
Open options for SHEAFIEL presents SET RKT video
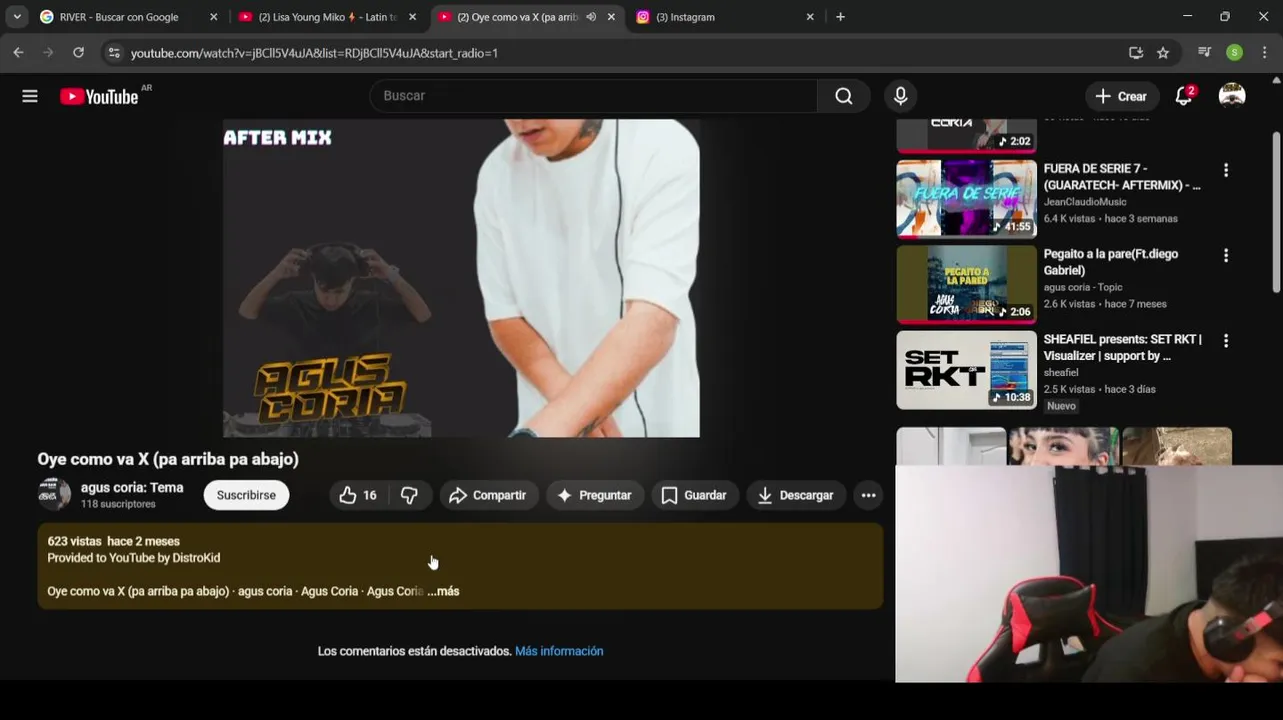click(x=1225, y=340)
